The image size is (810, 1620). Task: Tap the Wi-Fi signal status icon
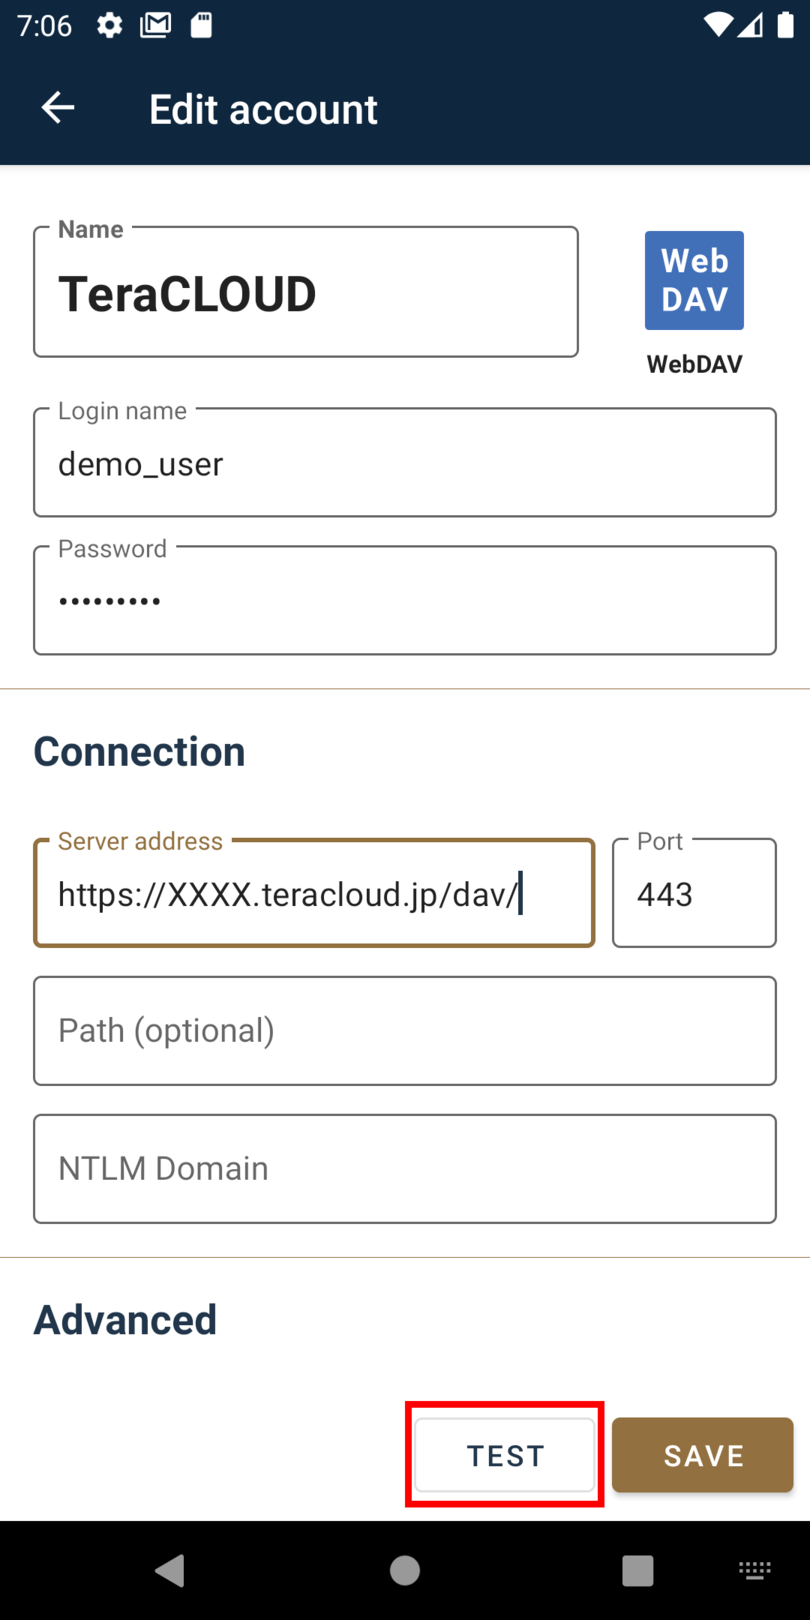pyautogui.click(x=717, y=25)
